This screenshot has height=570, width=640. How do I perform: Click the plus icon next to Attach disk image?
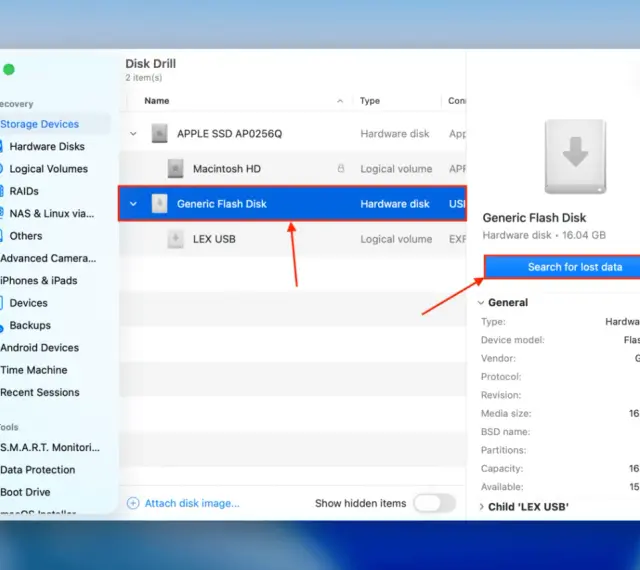[x=133, y=503]
